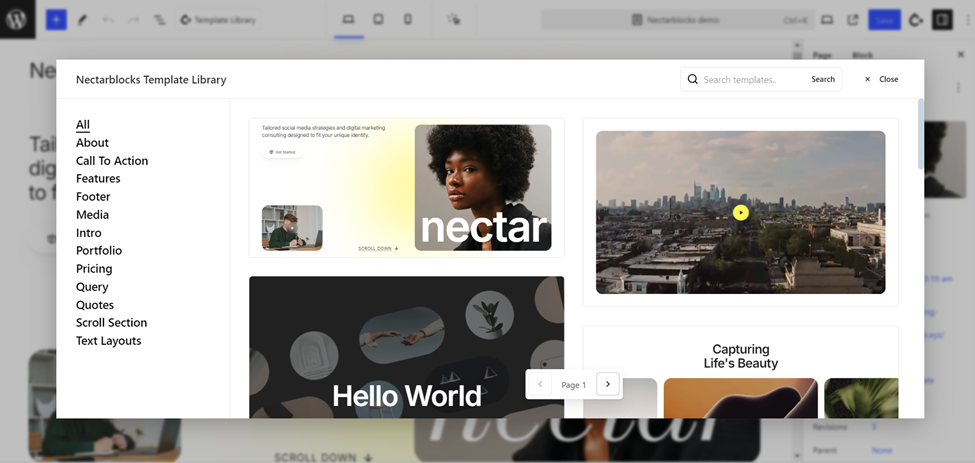This screenshot has height=463, width=975.
Task: Click the blue Save button
Action: (884, 20)
